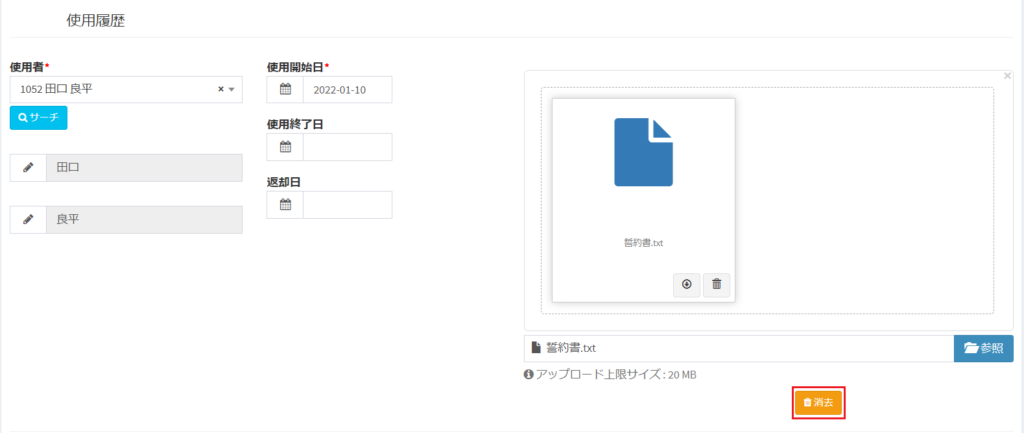
Task: Click the 参照 browse button
Action: [984, 348]
